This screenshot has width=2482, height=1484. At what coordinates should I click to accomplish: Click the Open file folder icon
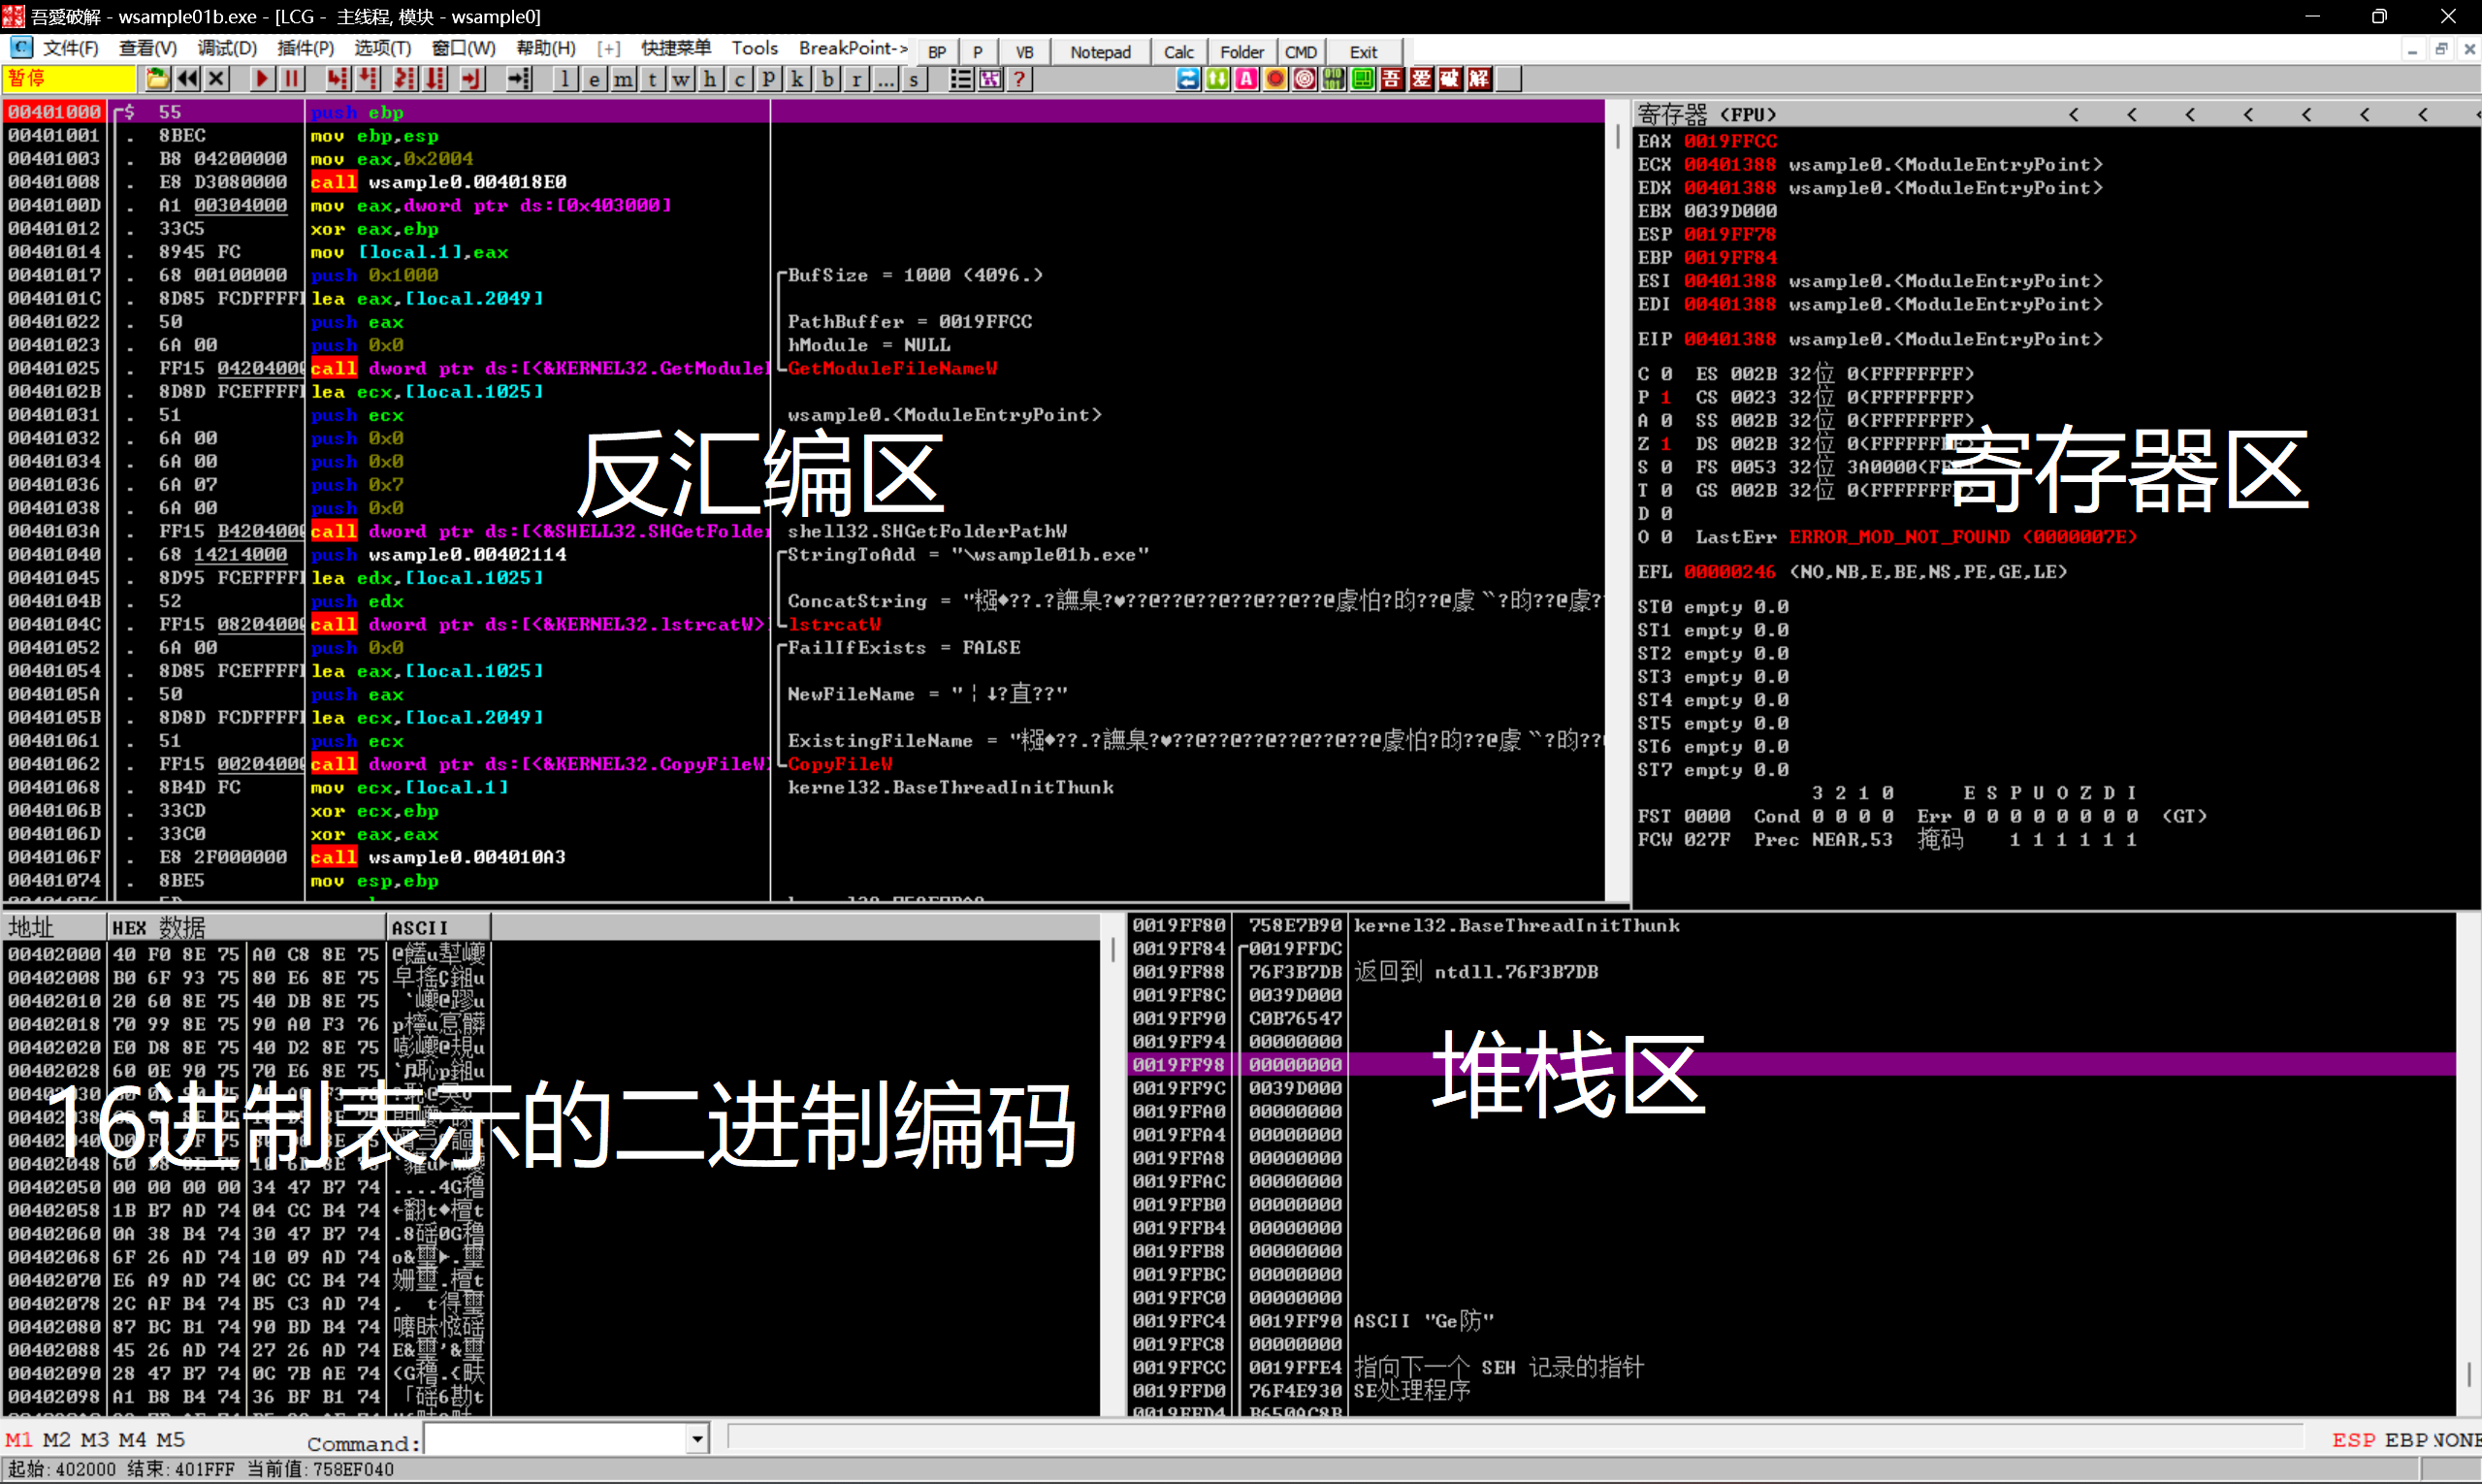pos(157,79)
